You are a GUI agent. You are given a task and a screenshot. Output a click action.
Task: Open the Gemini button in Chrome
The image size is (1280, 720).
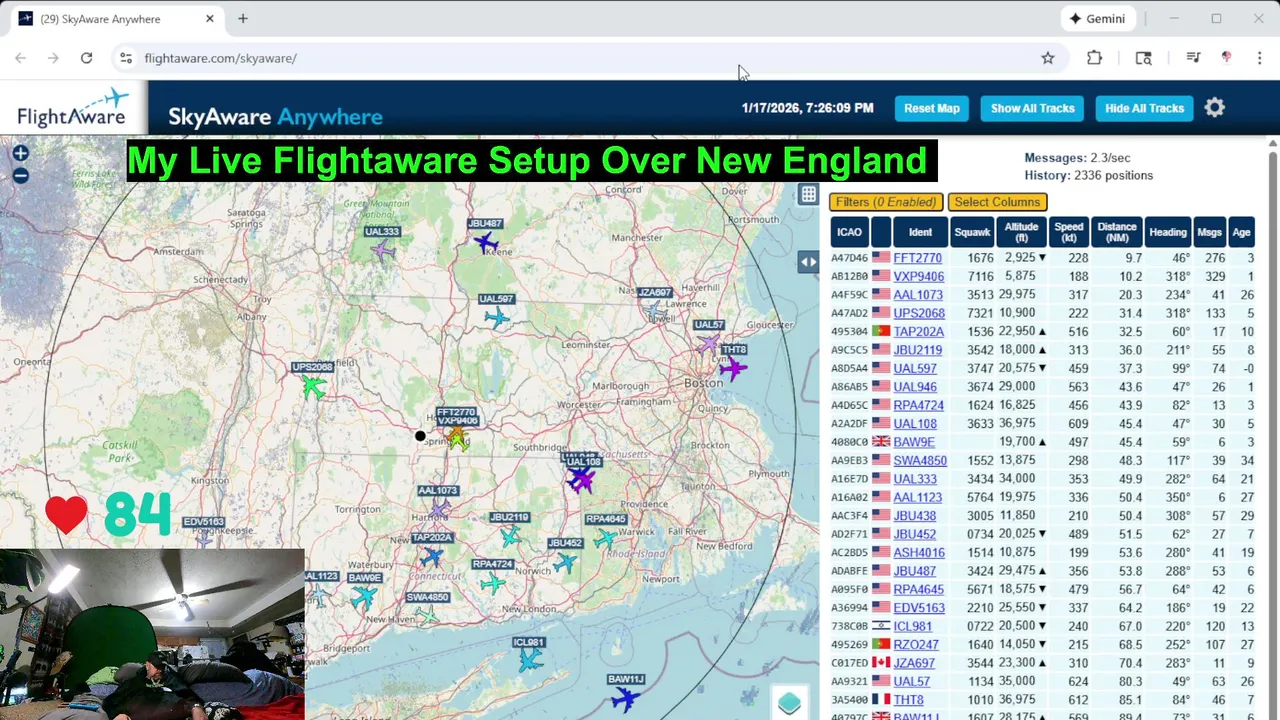point(1098,18)
